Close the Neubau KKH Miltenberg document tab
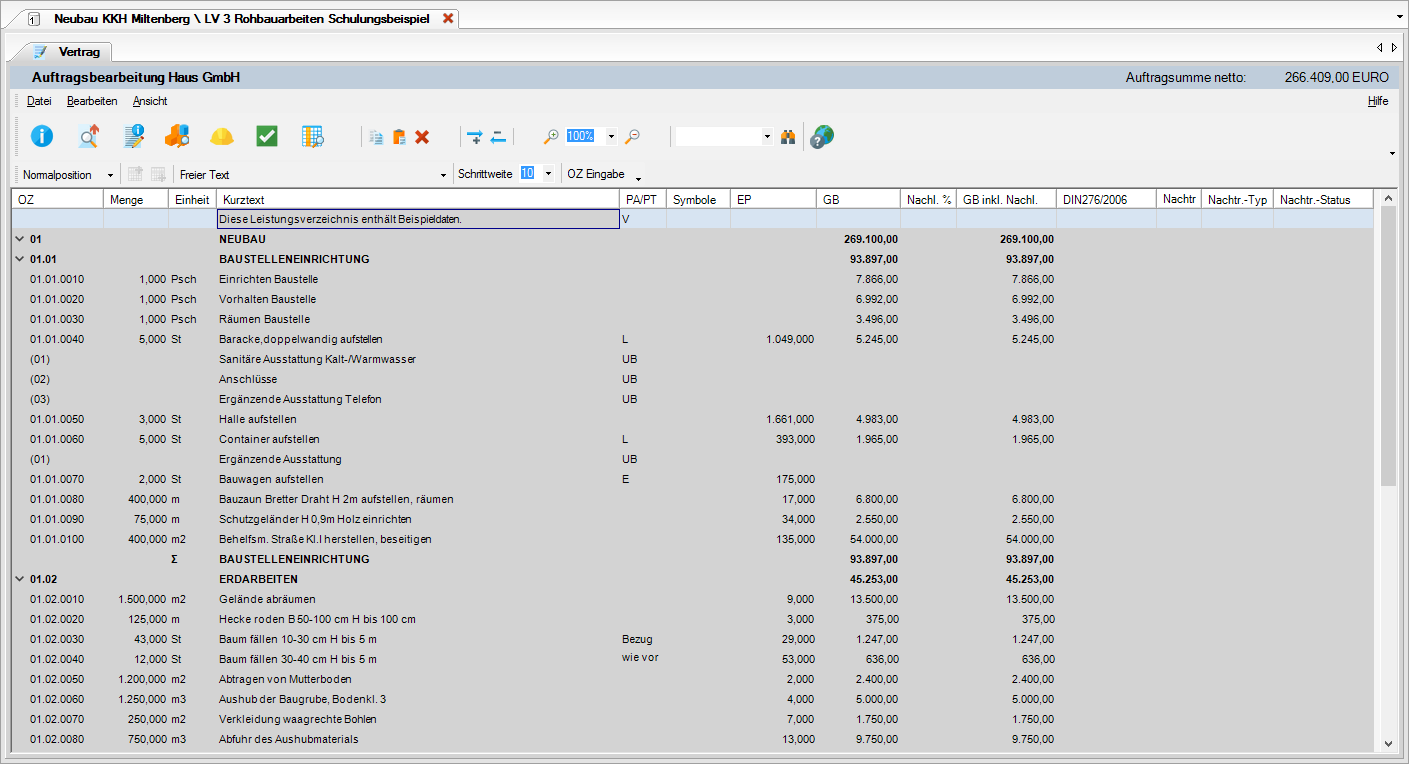1409x764 pixels. [x=448, y=19]
